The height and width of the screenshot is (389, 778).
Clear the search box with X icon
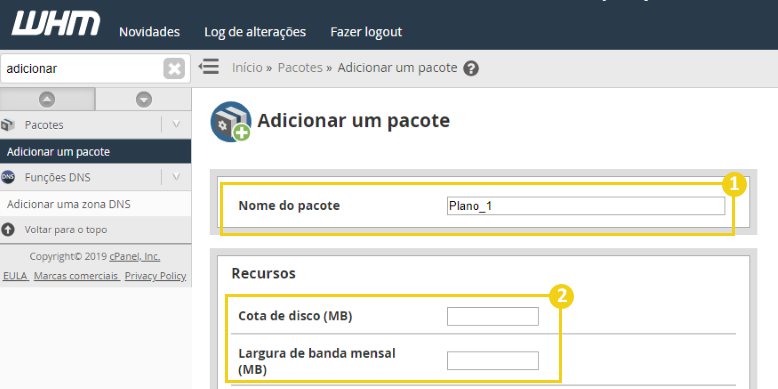pyautogui.click(x=174, y=68)
